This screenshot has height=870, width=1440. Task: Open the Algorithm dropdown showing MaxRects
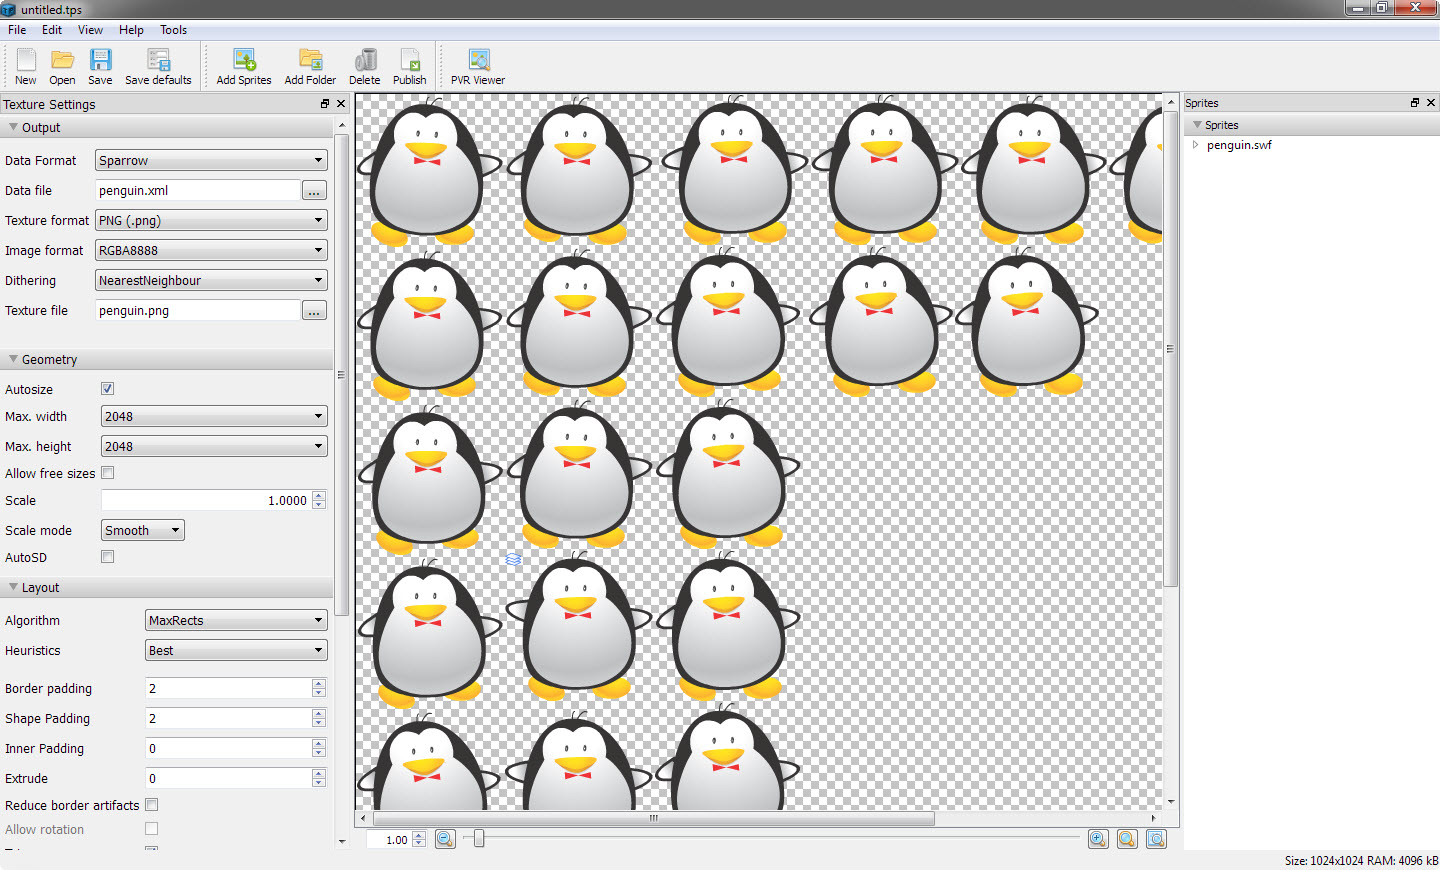(x=235, y=620)
